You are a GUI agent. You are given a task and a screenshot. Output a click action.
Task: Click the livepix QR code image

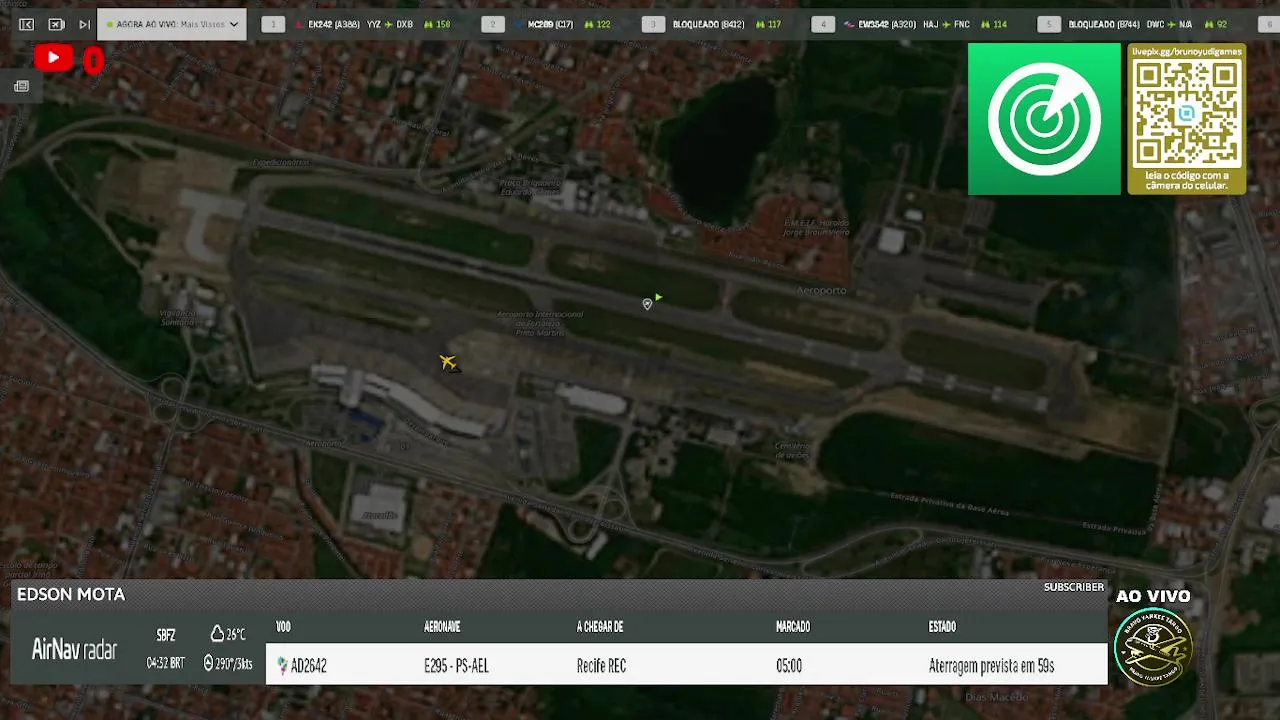coord(1187,112)
